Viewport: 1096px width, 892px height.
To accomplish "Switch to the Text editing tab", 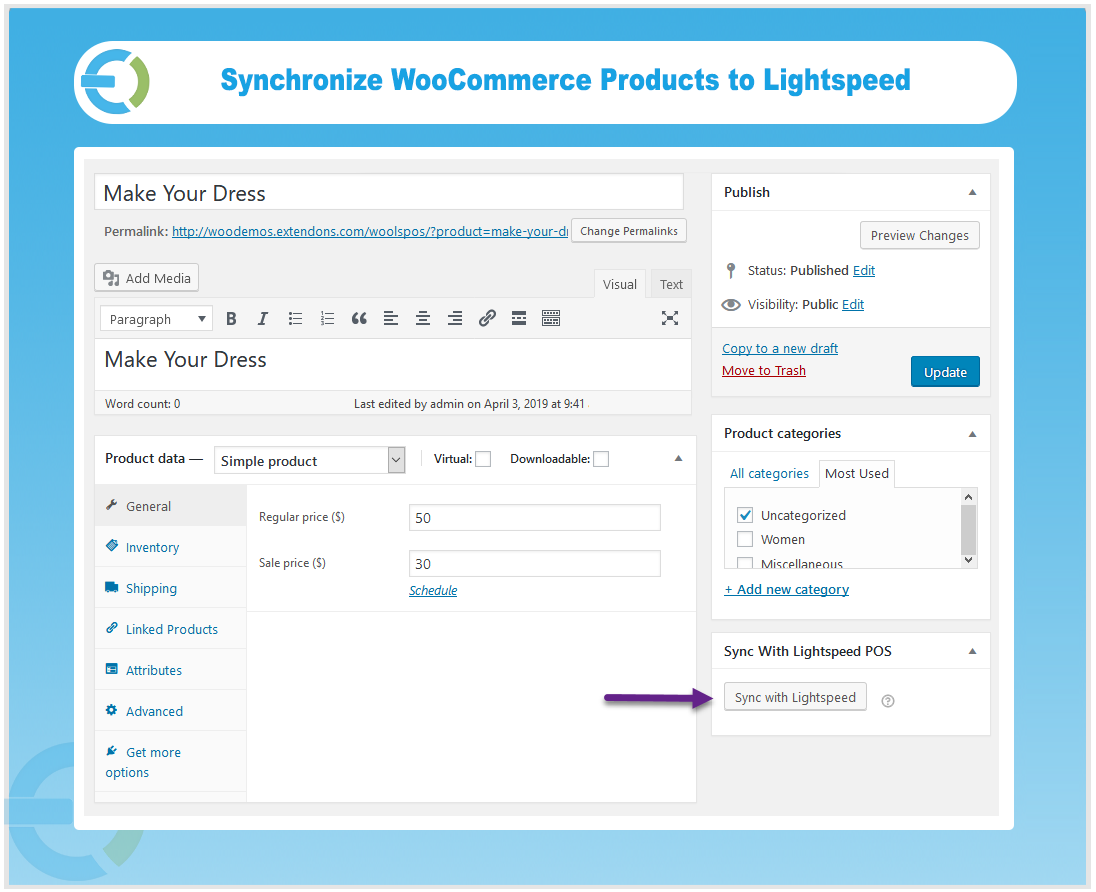I will tap(670, 283).
